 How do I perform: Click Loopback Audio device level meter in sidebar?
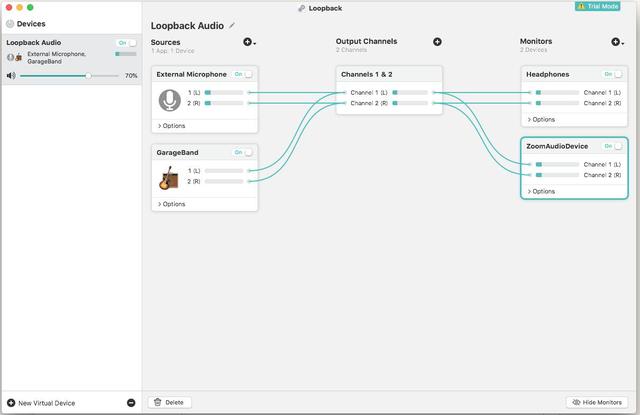[x=126, y=54]
